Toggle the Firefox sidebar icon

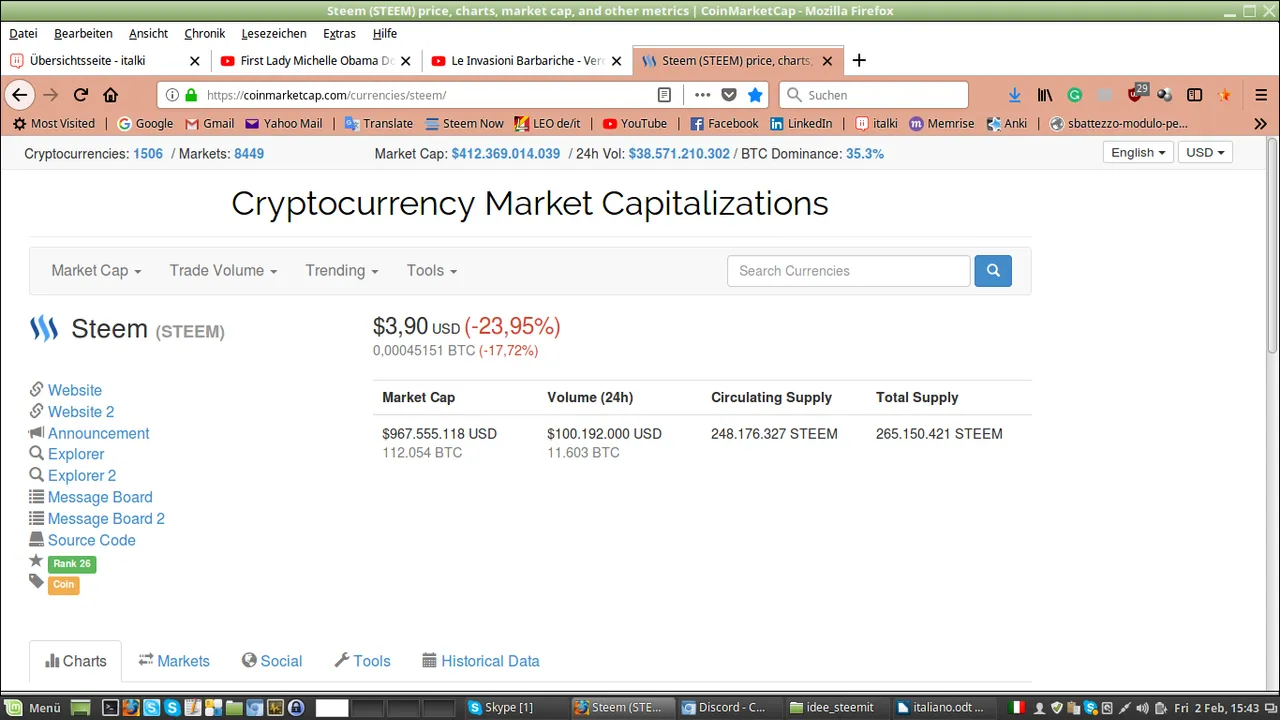point(1194,95)
